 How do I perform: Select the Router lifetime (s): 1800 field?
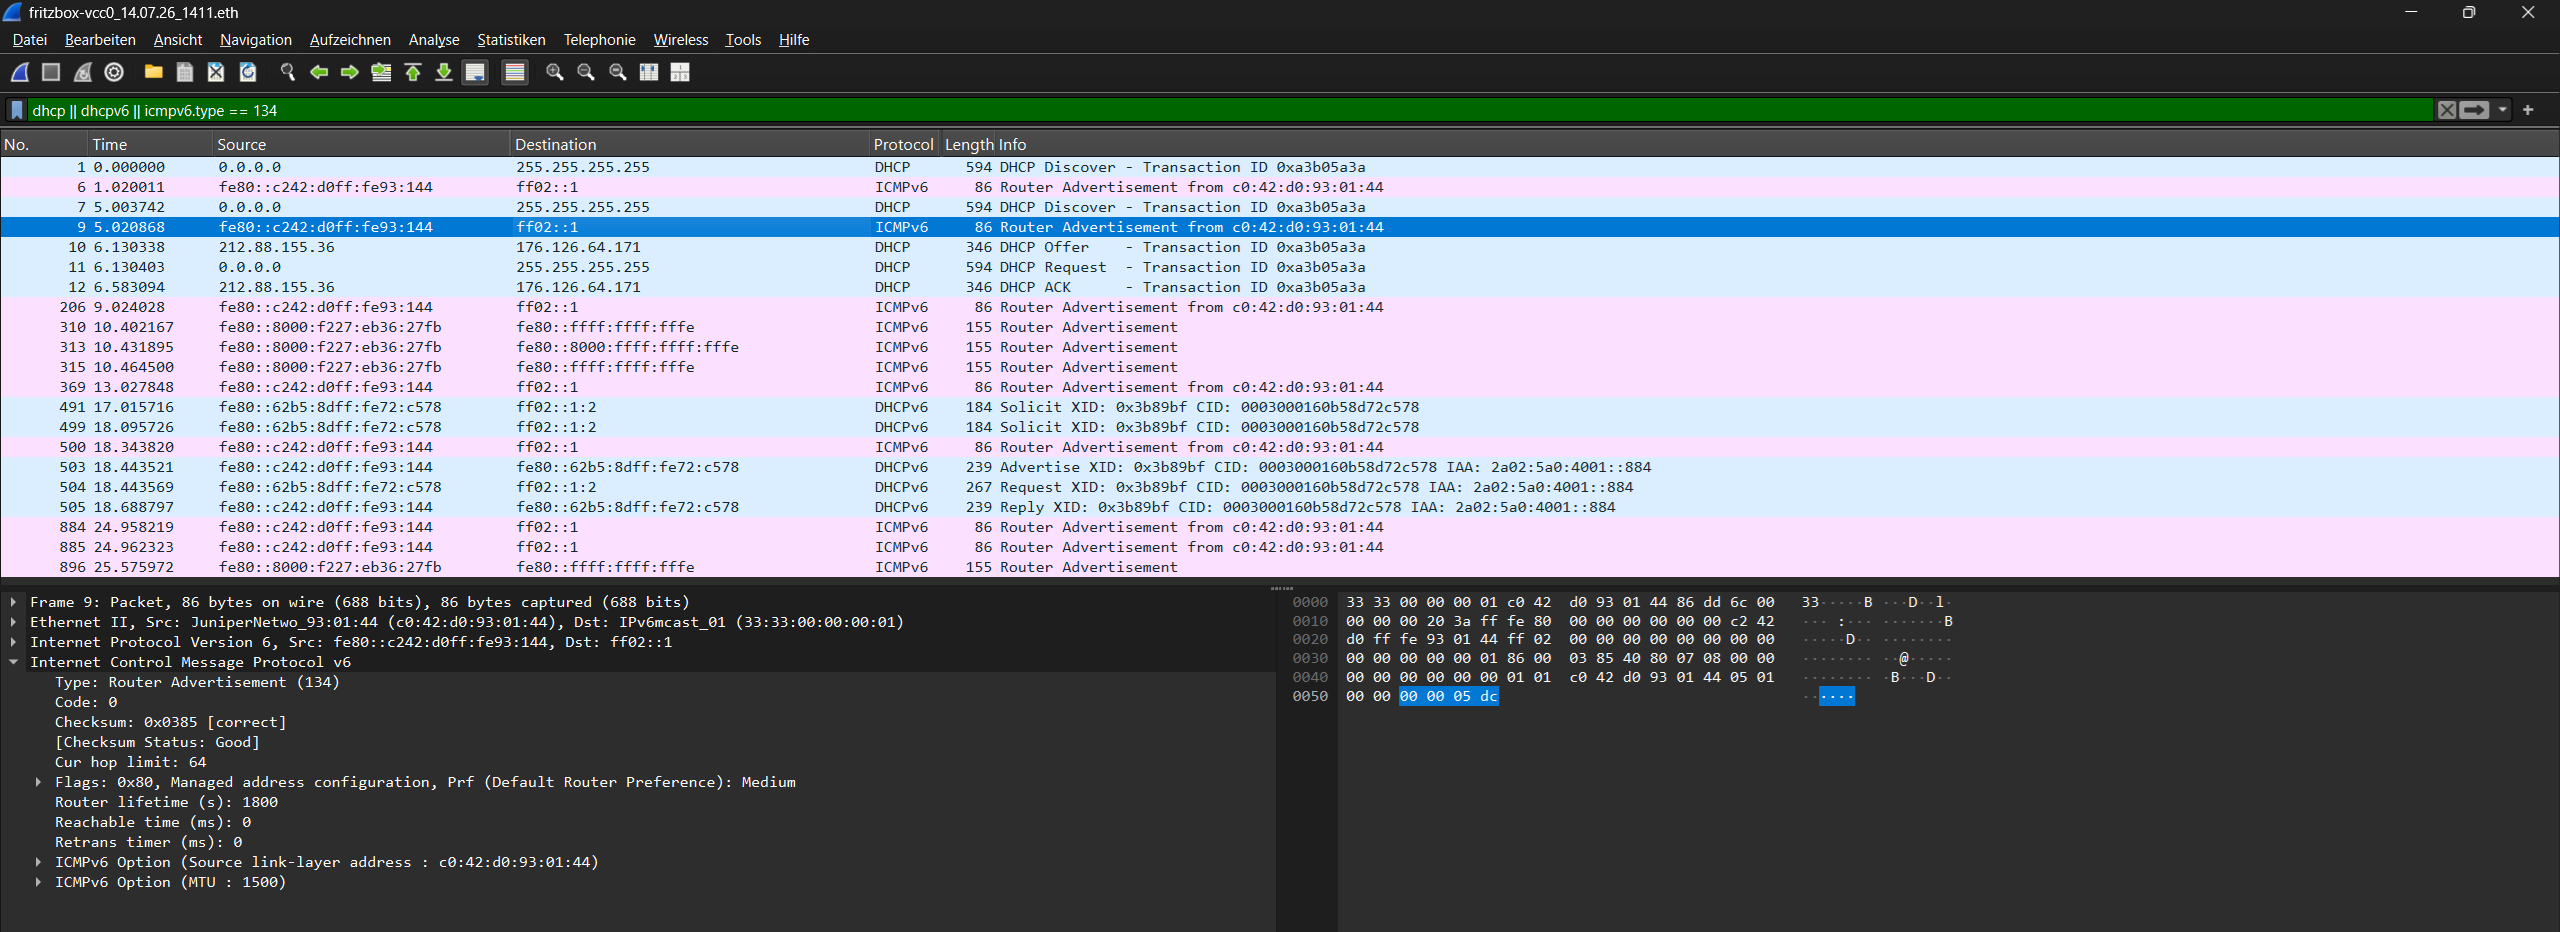pyautogui.click(x=166, y=802)
